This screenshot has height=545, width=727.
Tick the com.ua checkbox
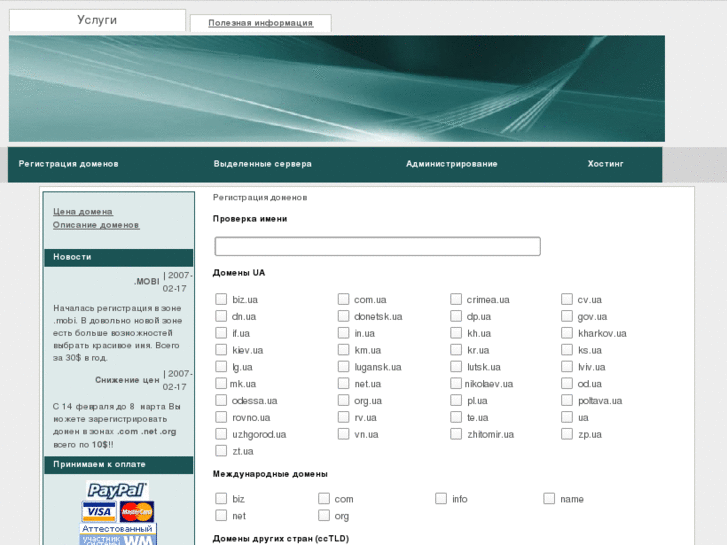[x=343, y=299]
